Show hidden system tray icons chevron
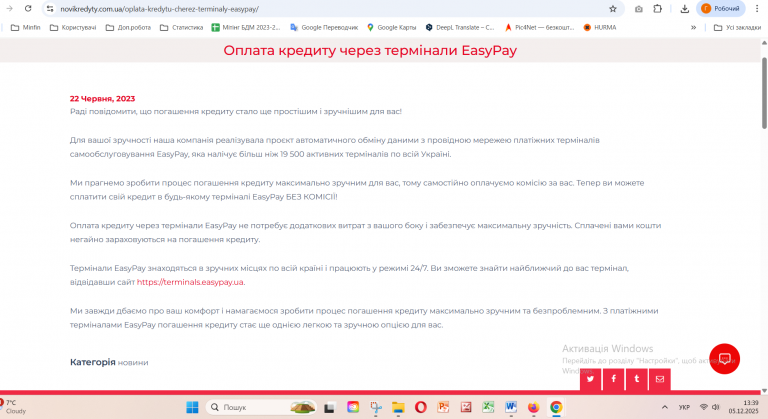768x419 pixels. (665, 407)
